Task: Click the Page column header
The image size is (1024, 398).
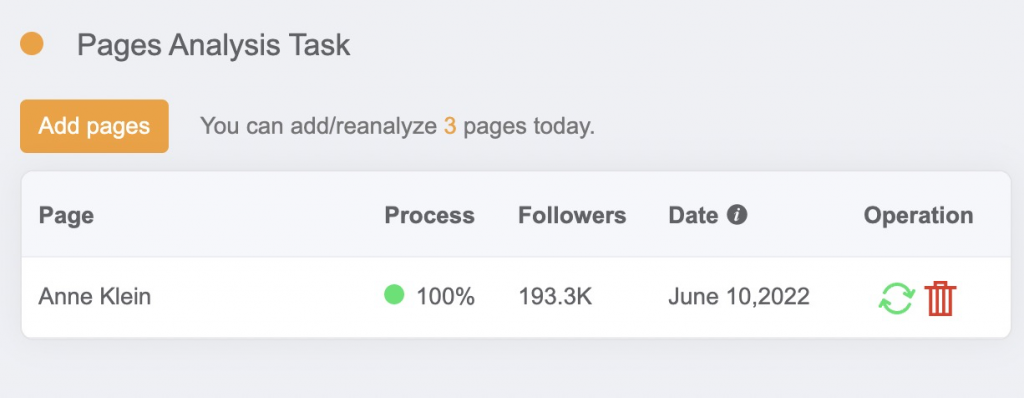Action: 66,216
